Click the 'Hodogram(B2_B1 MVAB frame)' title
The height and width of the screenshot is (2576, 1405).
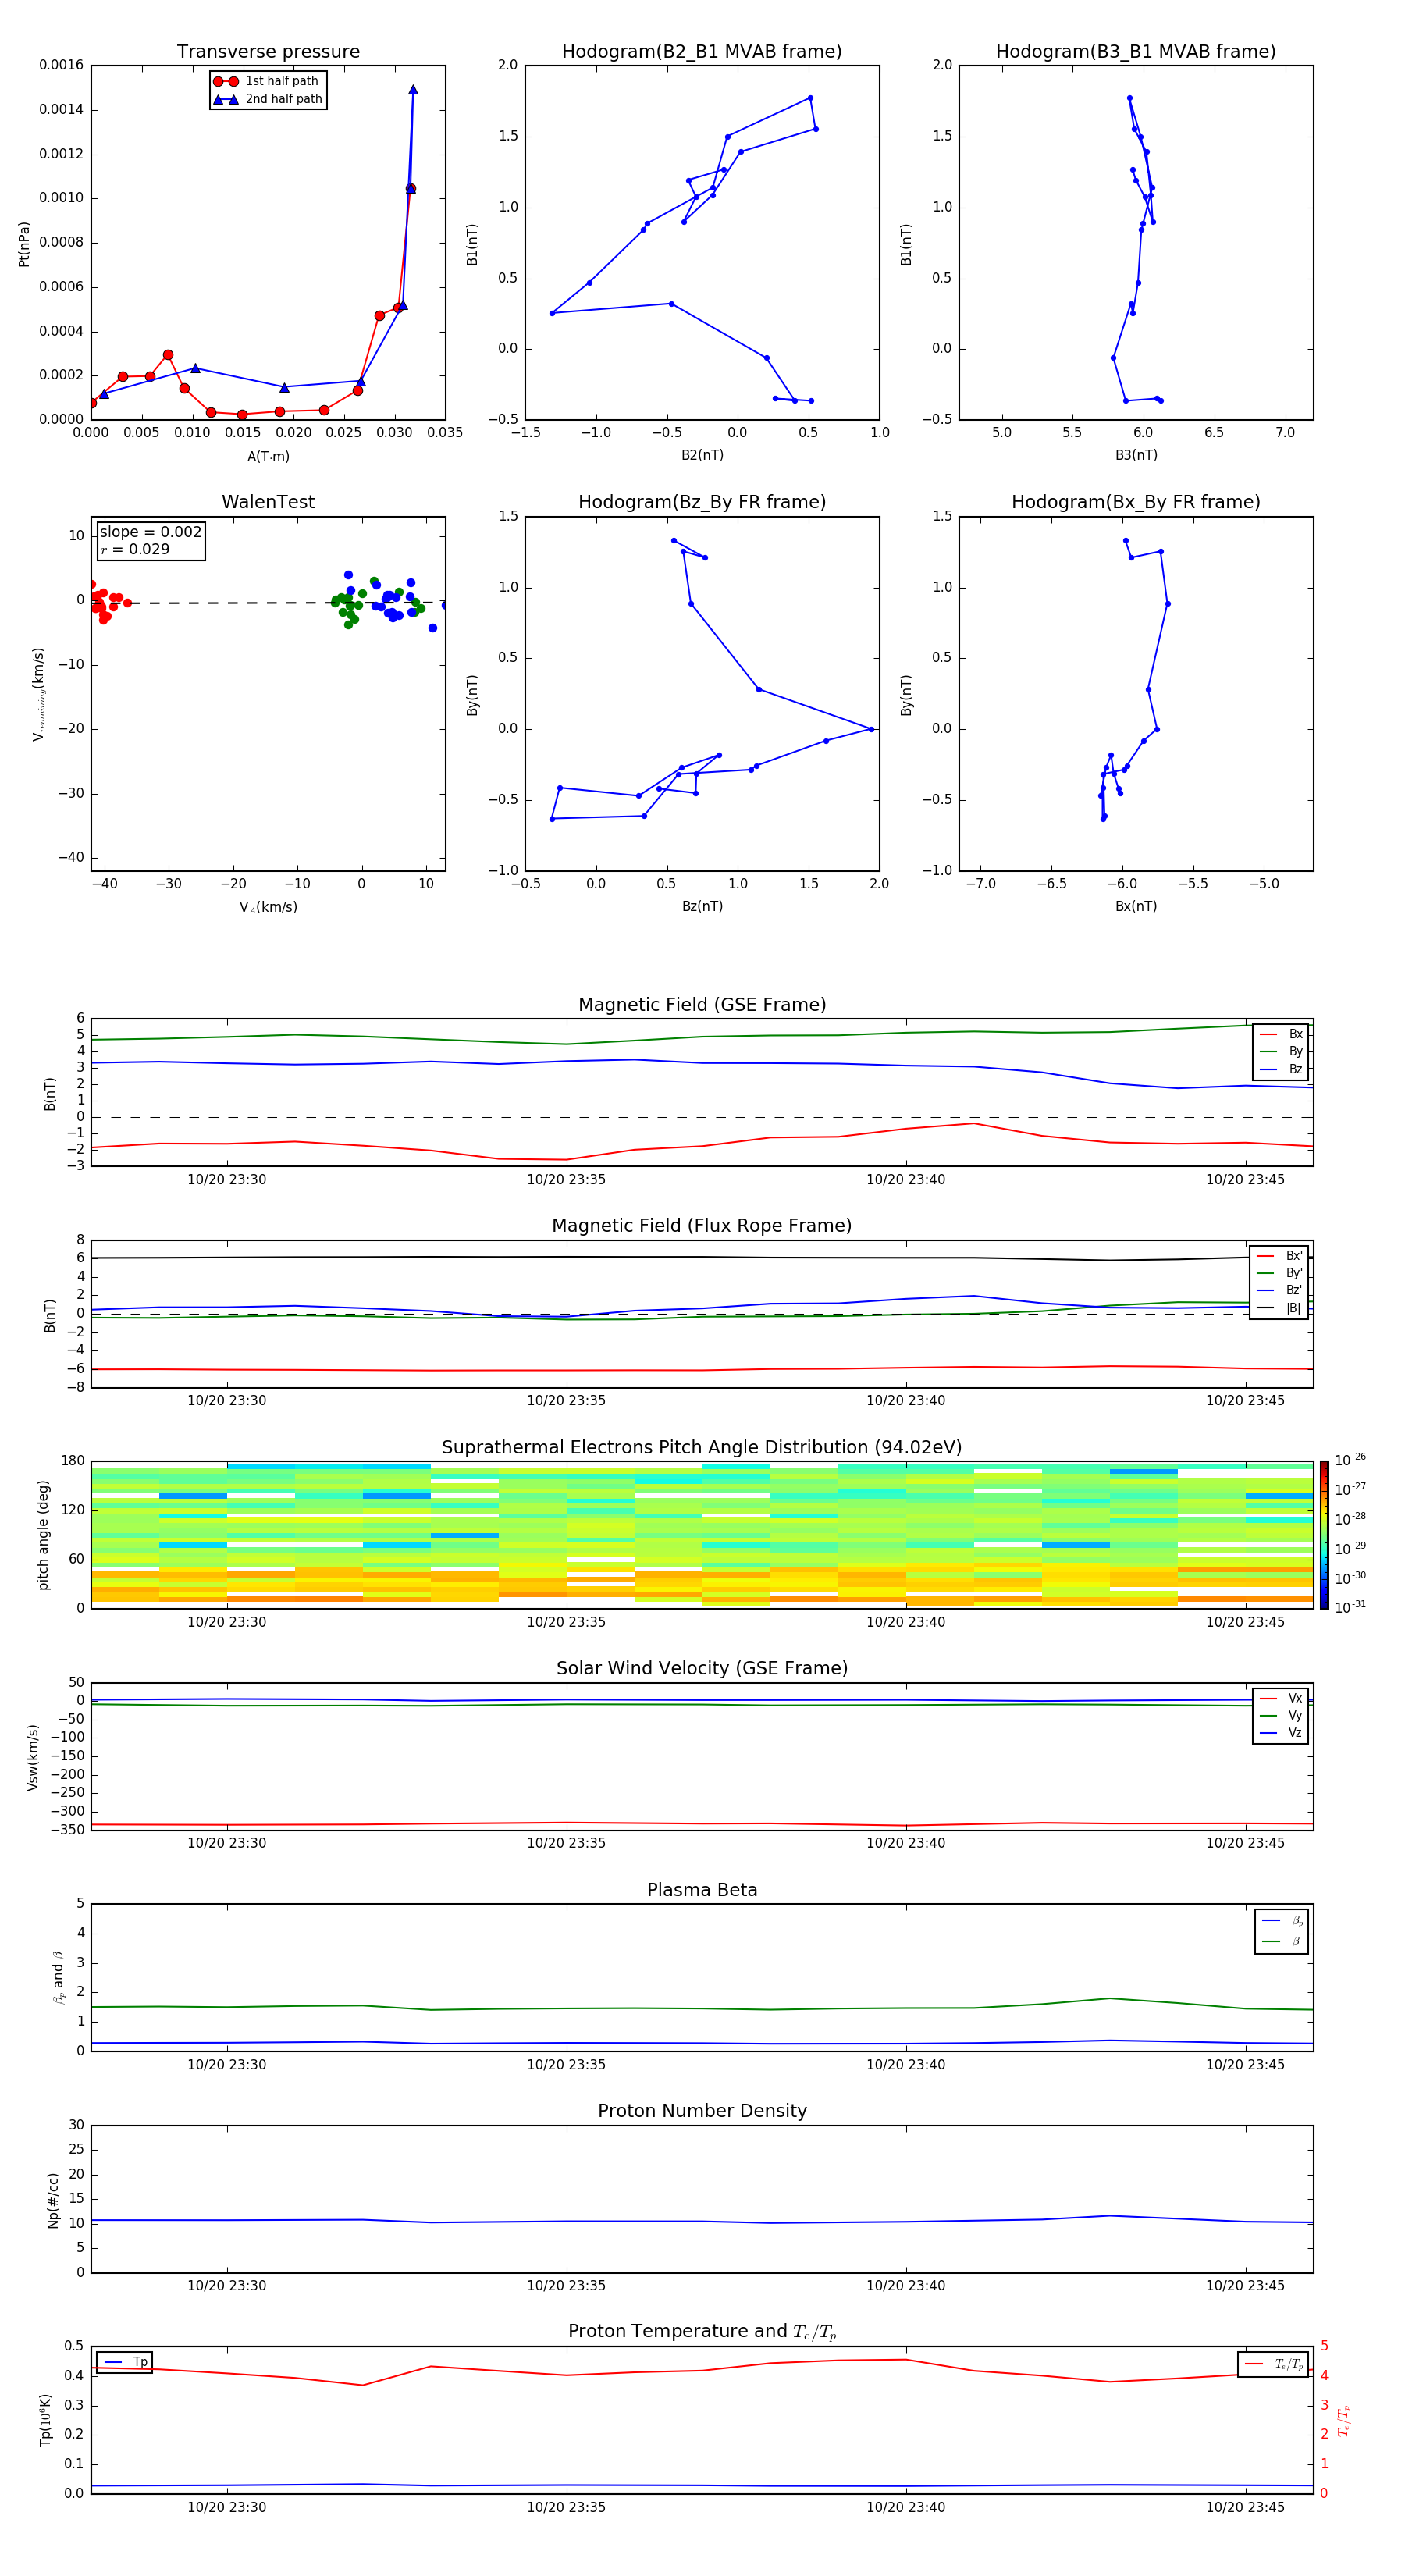702,52
